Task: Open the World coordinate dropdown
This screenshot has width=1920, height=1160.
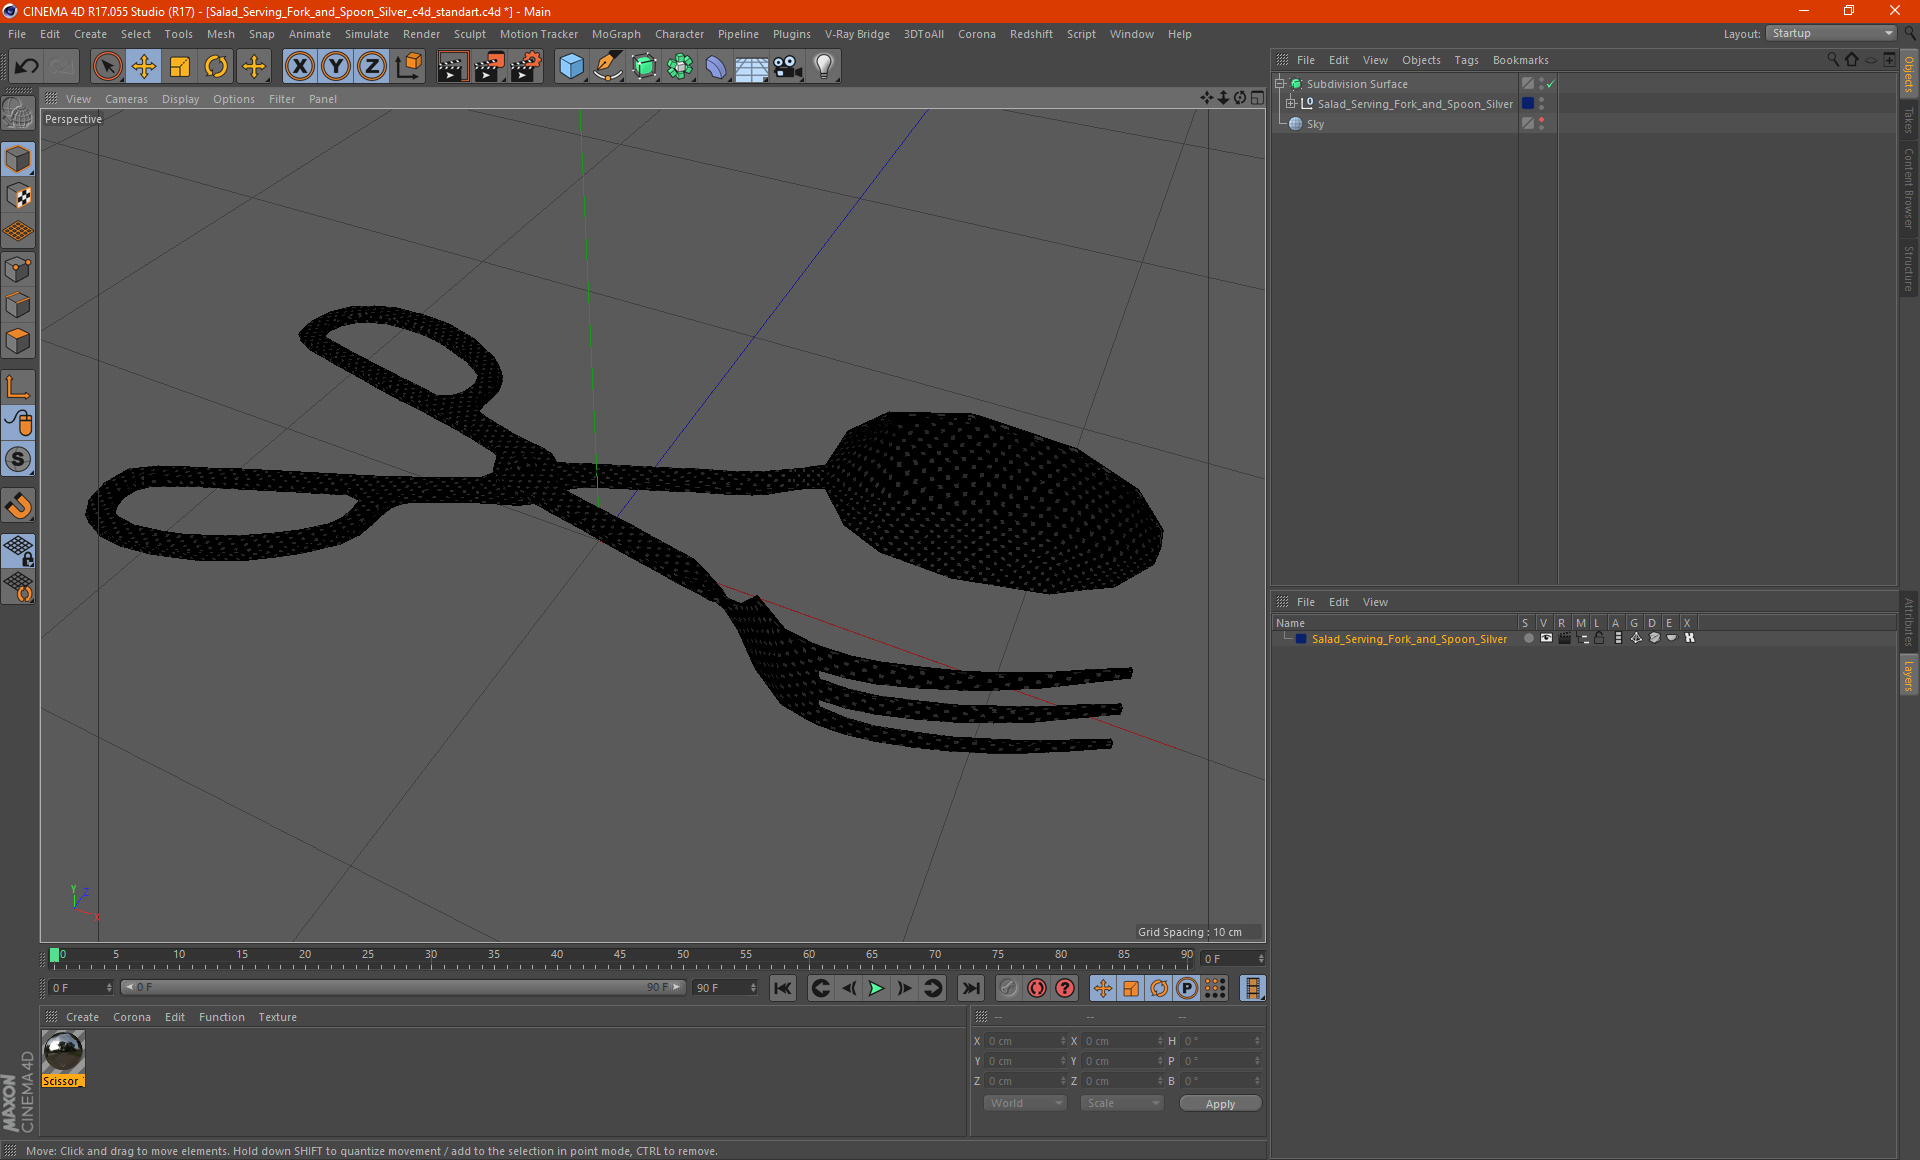Action: [x=1025, y=1103]
